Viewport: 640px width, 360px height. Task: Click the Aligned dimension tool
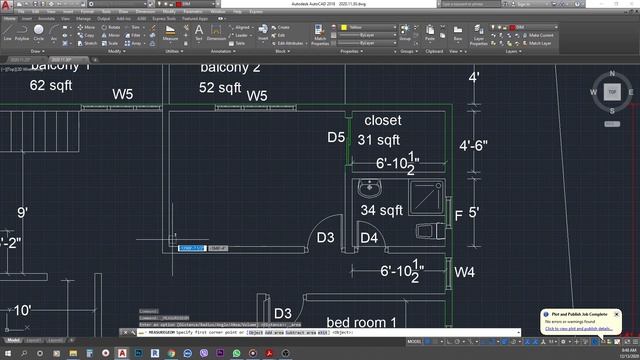pos(239,27)
